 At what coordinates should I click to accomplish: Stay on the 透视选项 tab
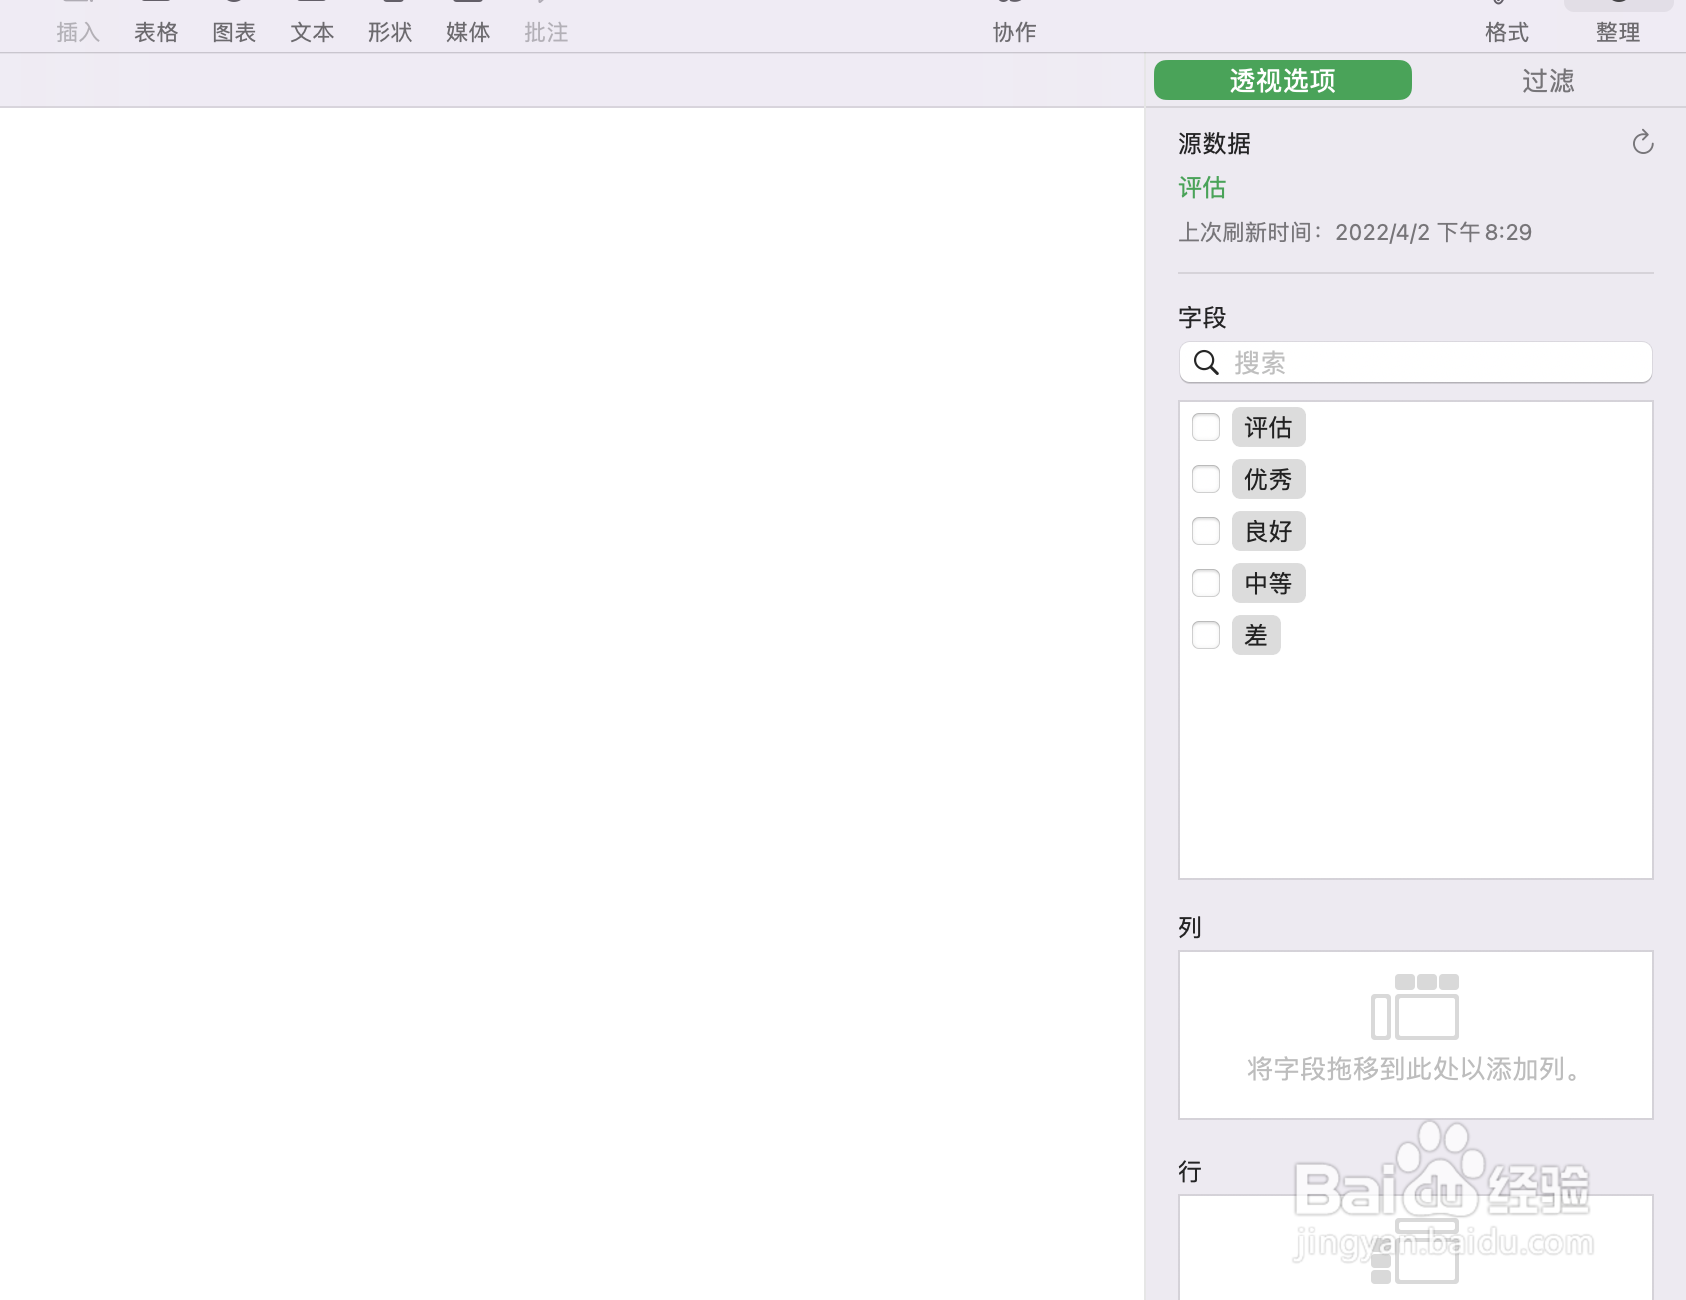pyautogui.click(x=1283, y=80)
